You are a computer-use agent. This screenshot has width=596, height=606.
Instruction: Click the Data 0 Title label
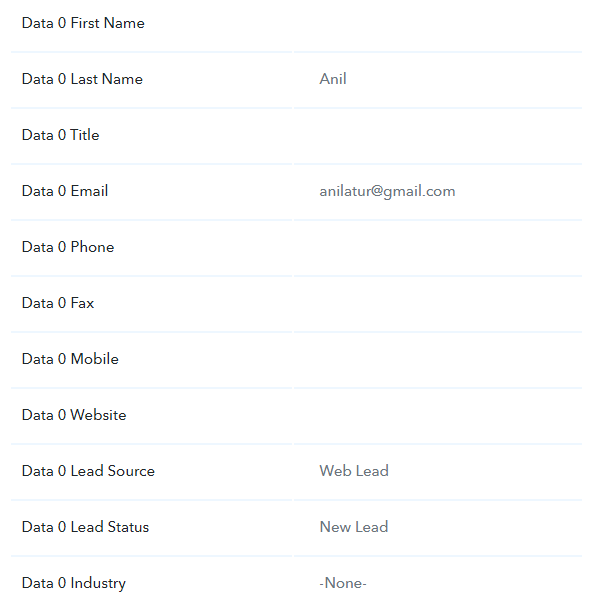[x=61, y=135]
